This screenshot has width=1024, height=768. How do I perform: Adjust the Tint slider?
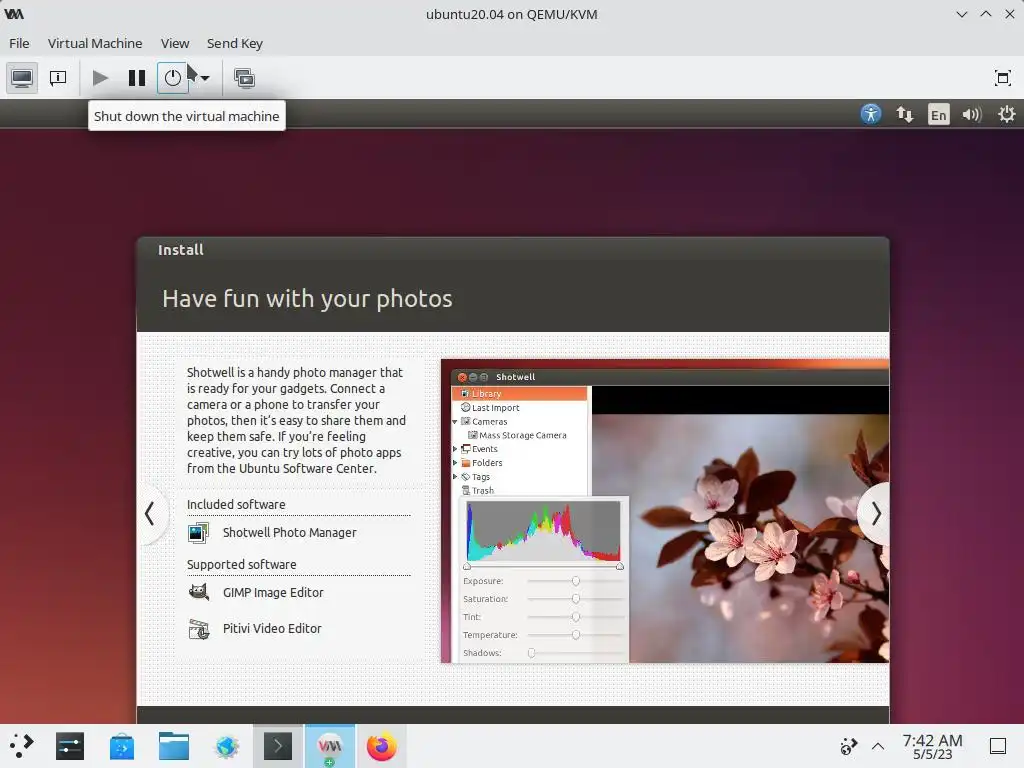point(575,617)
